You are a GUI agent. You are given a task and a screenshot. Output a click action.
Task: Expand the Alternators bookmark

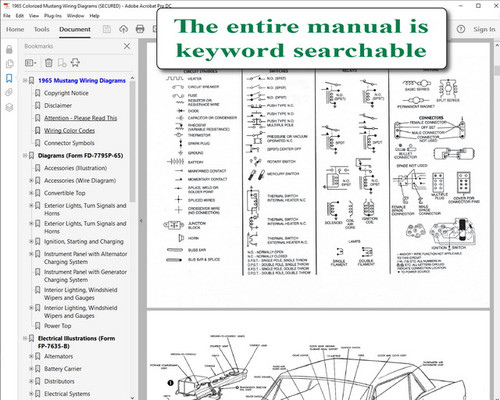(31, 356)
